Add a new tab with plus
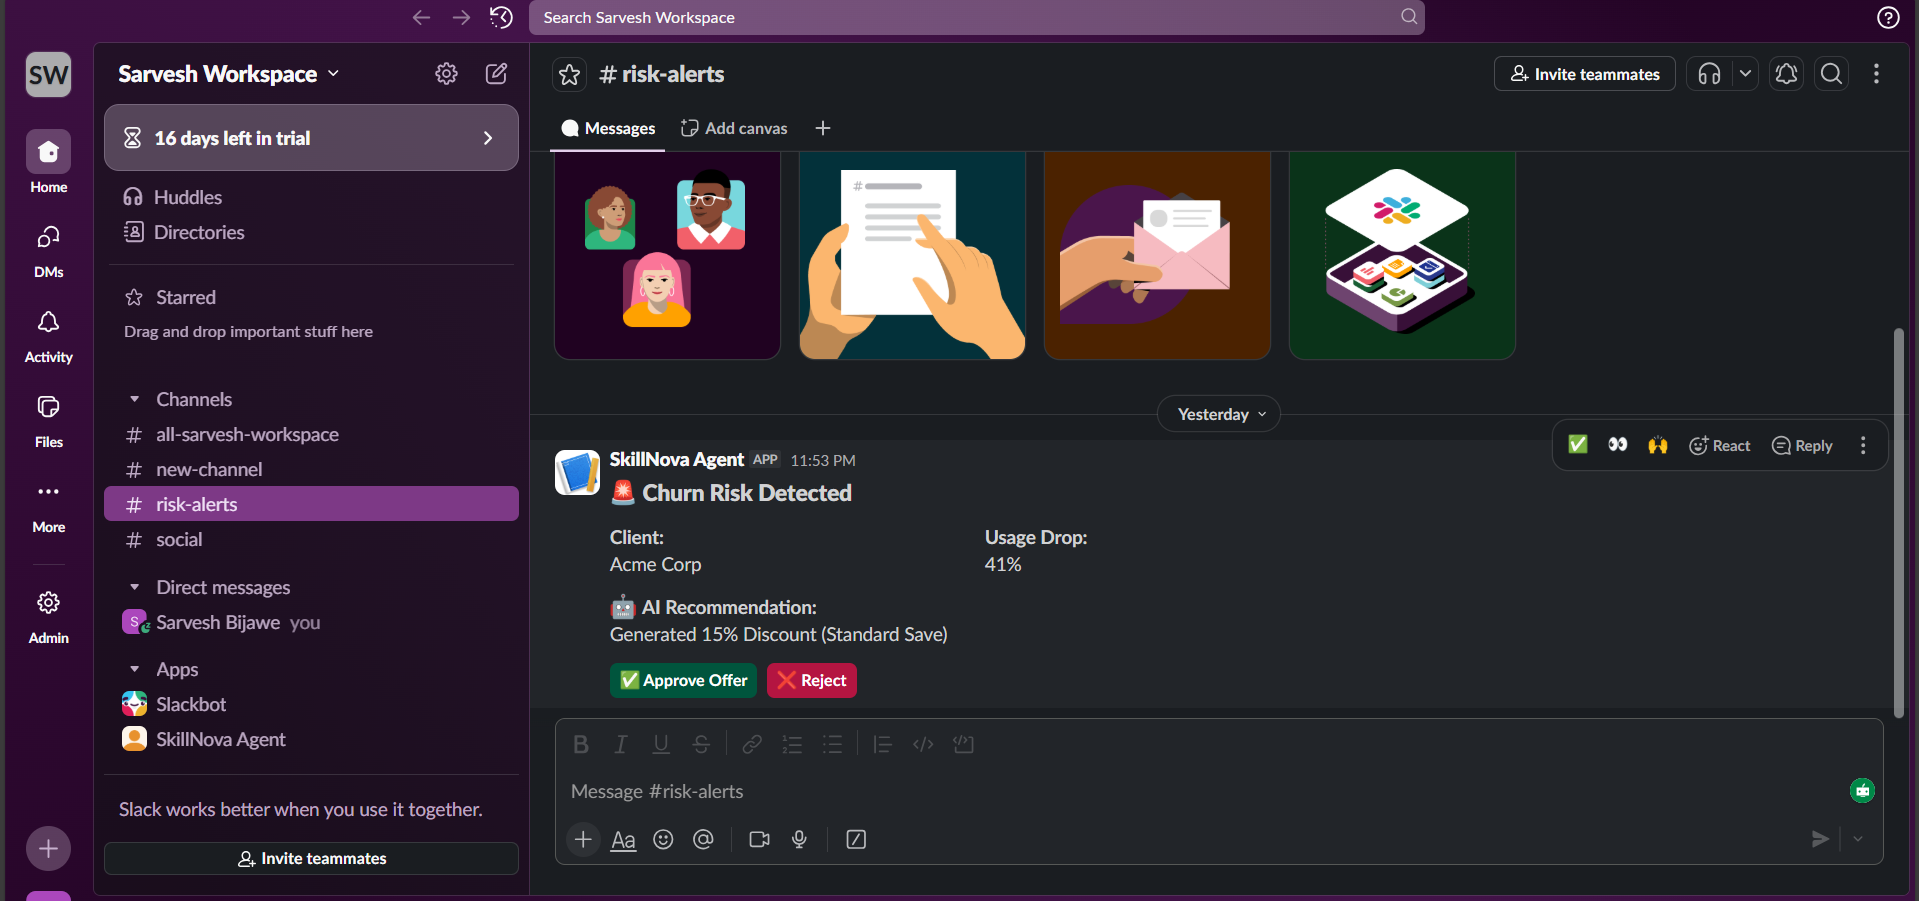Viewport: 1919px width, 901px height. coord(823,128)
